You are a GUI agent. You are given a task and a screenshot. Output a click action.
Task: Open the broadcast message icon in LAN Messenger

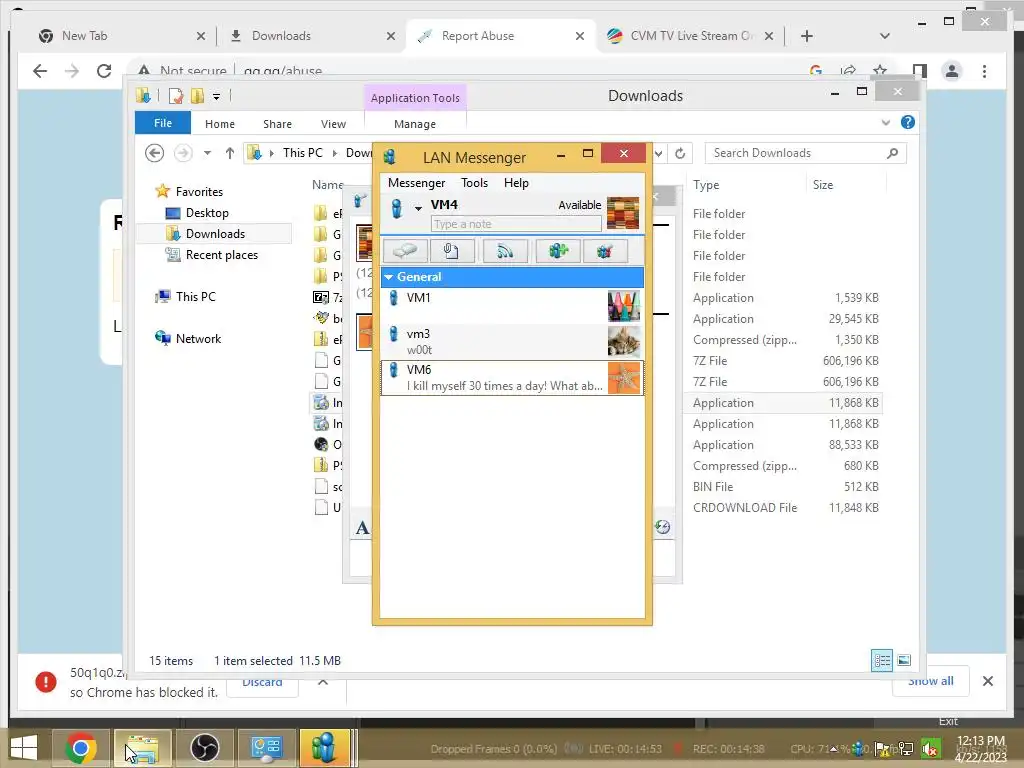tap(505, 251)
